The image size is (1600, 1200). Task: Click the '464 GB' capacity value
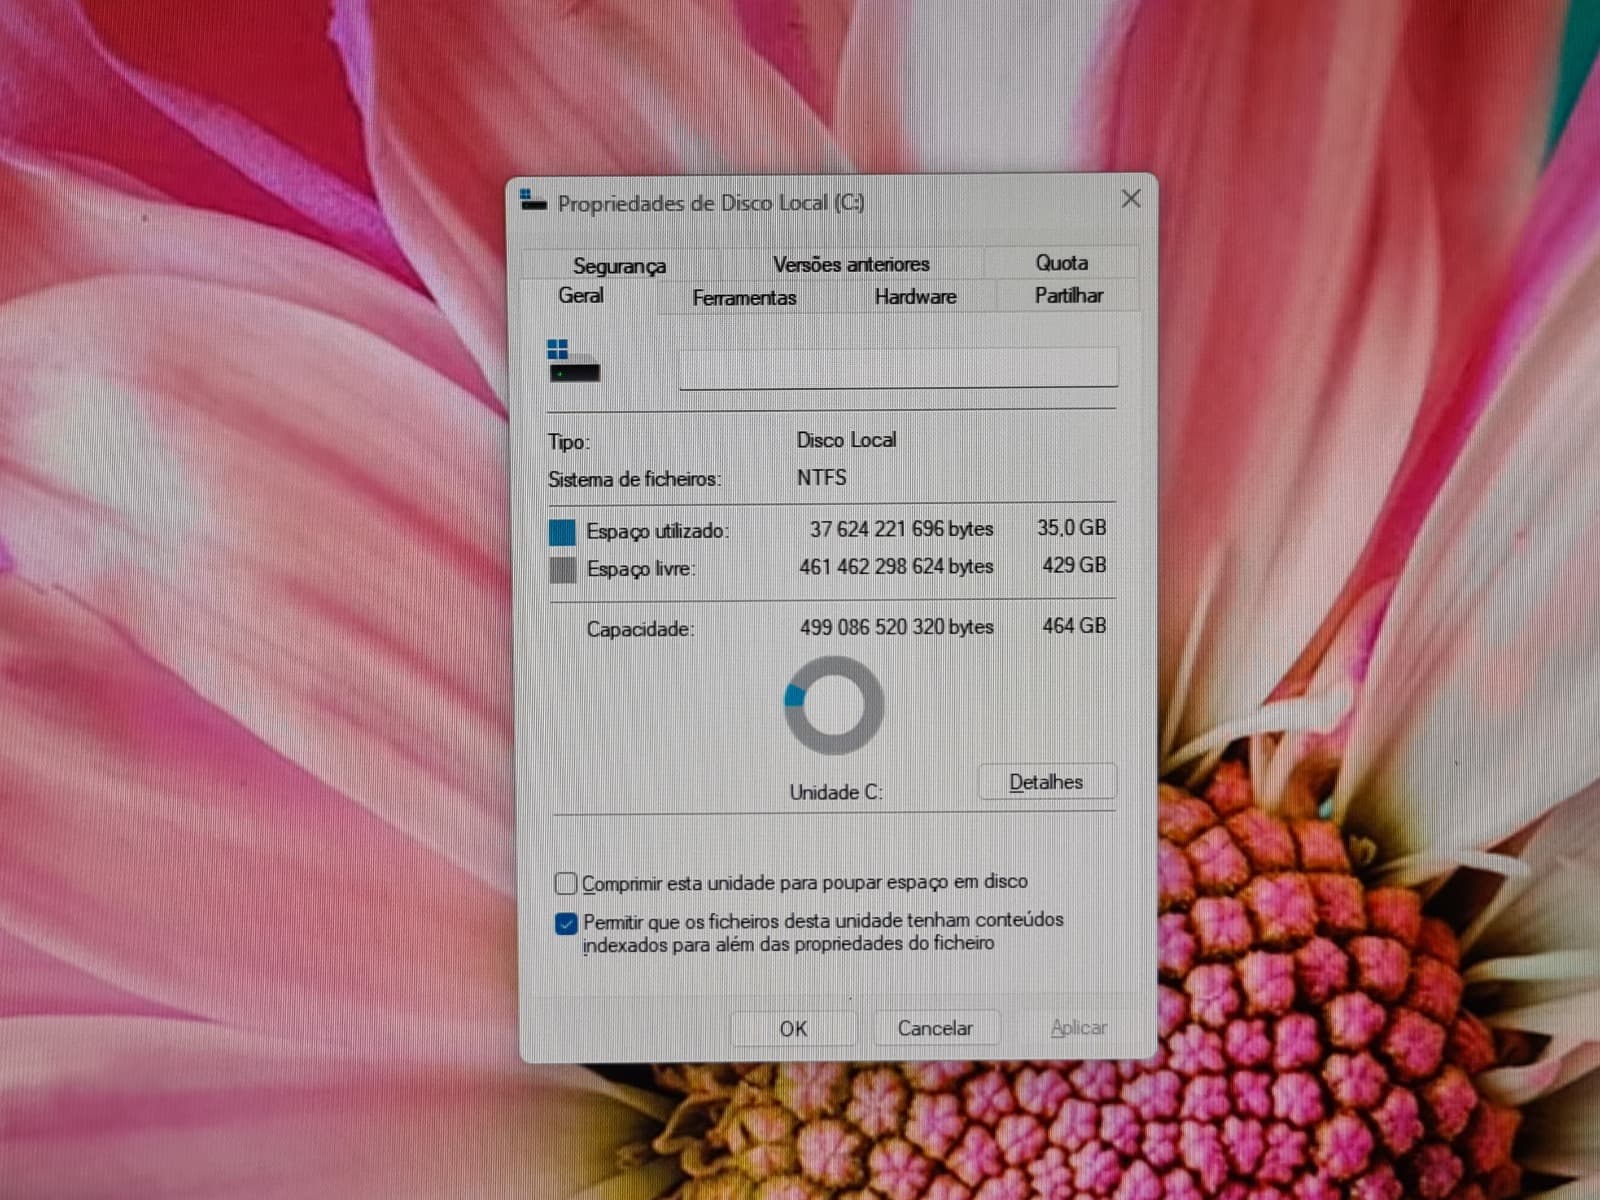point(1074,625)
